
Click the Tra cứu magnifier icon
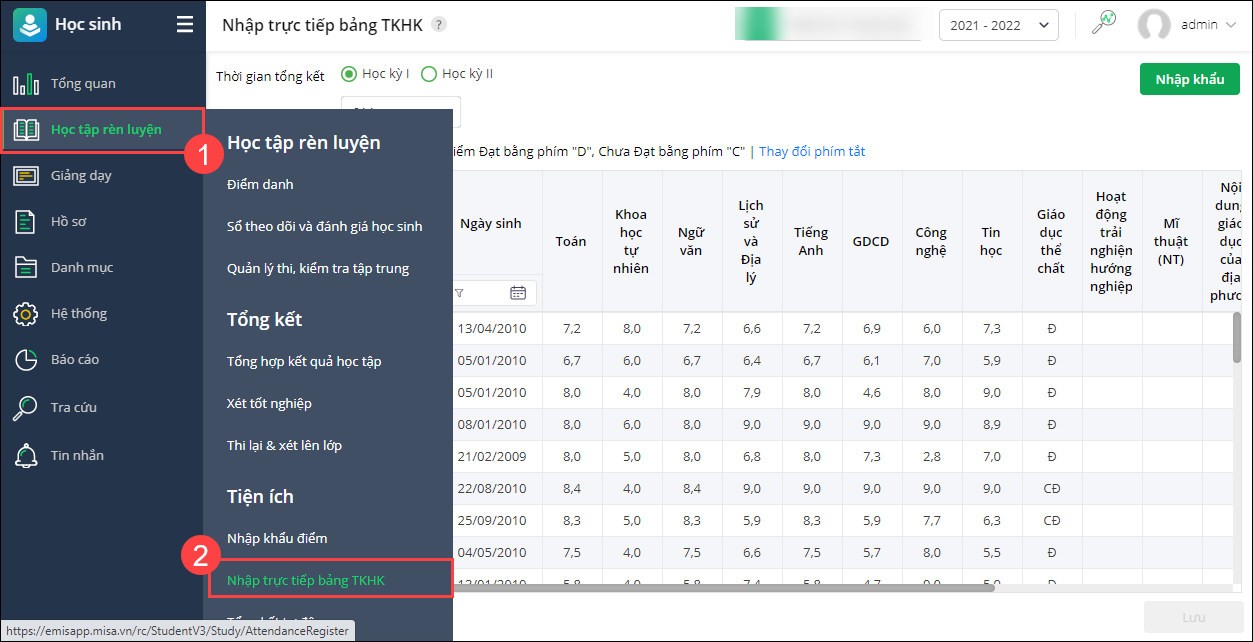pyautogui.click(x=26, y=408)
